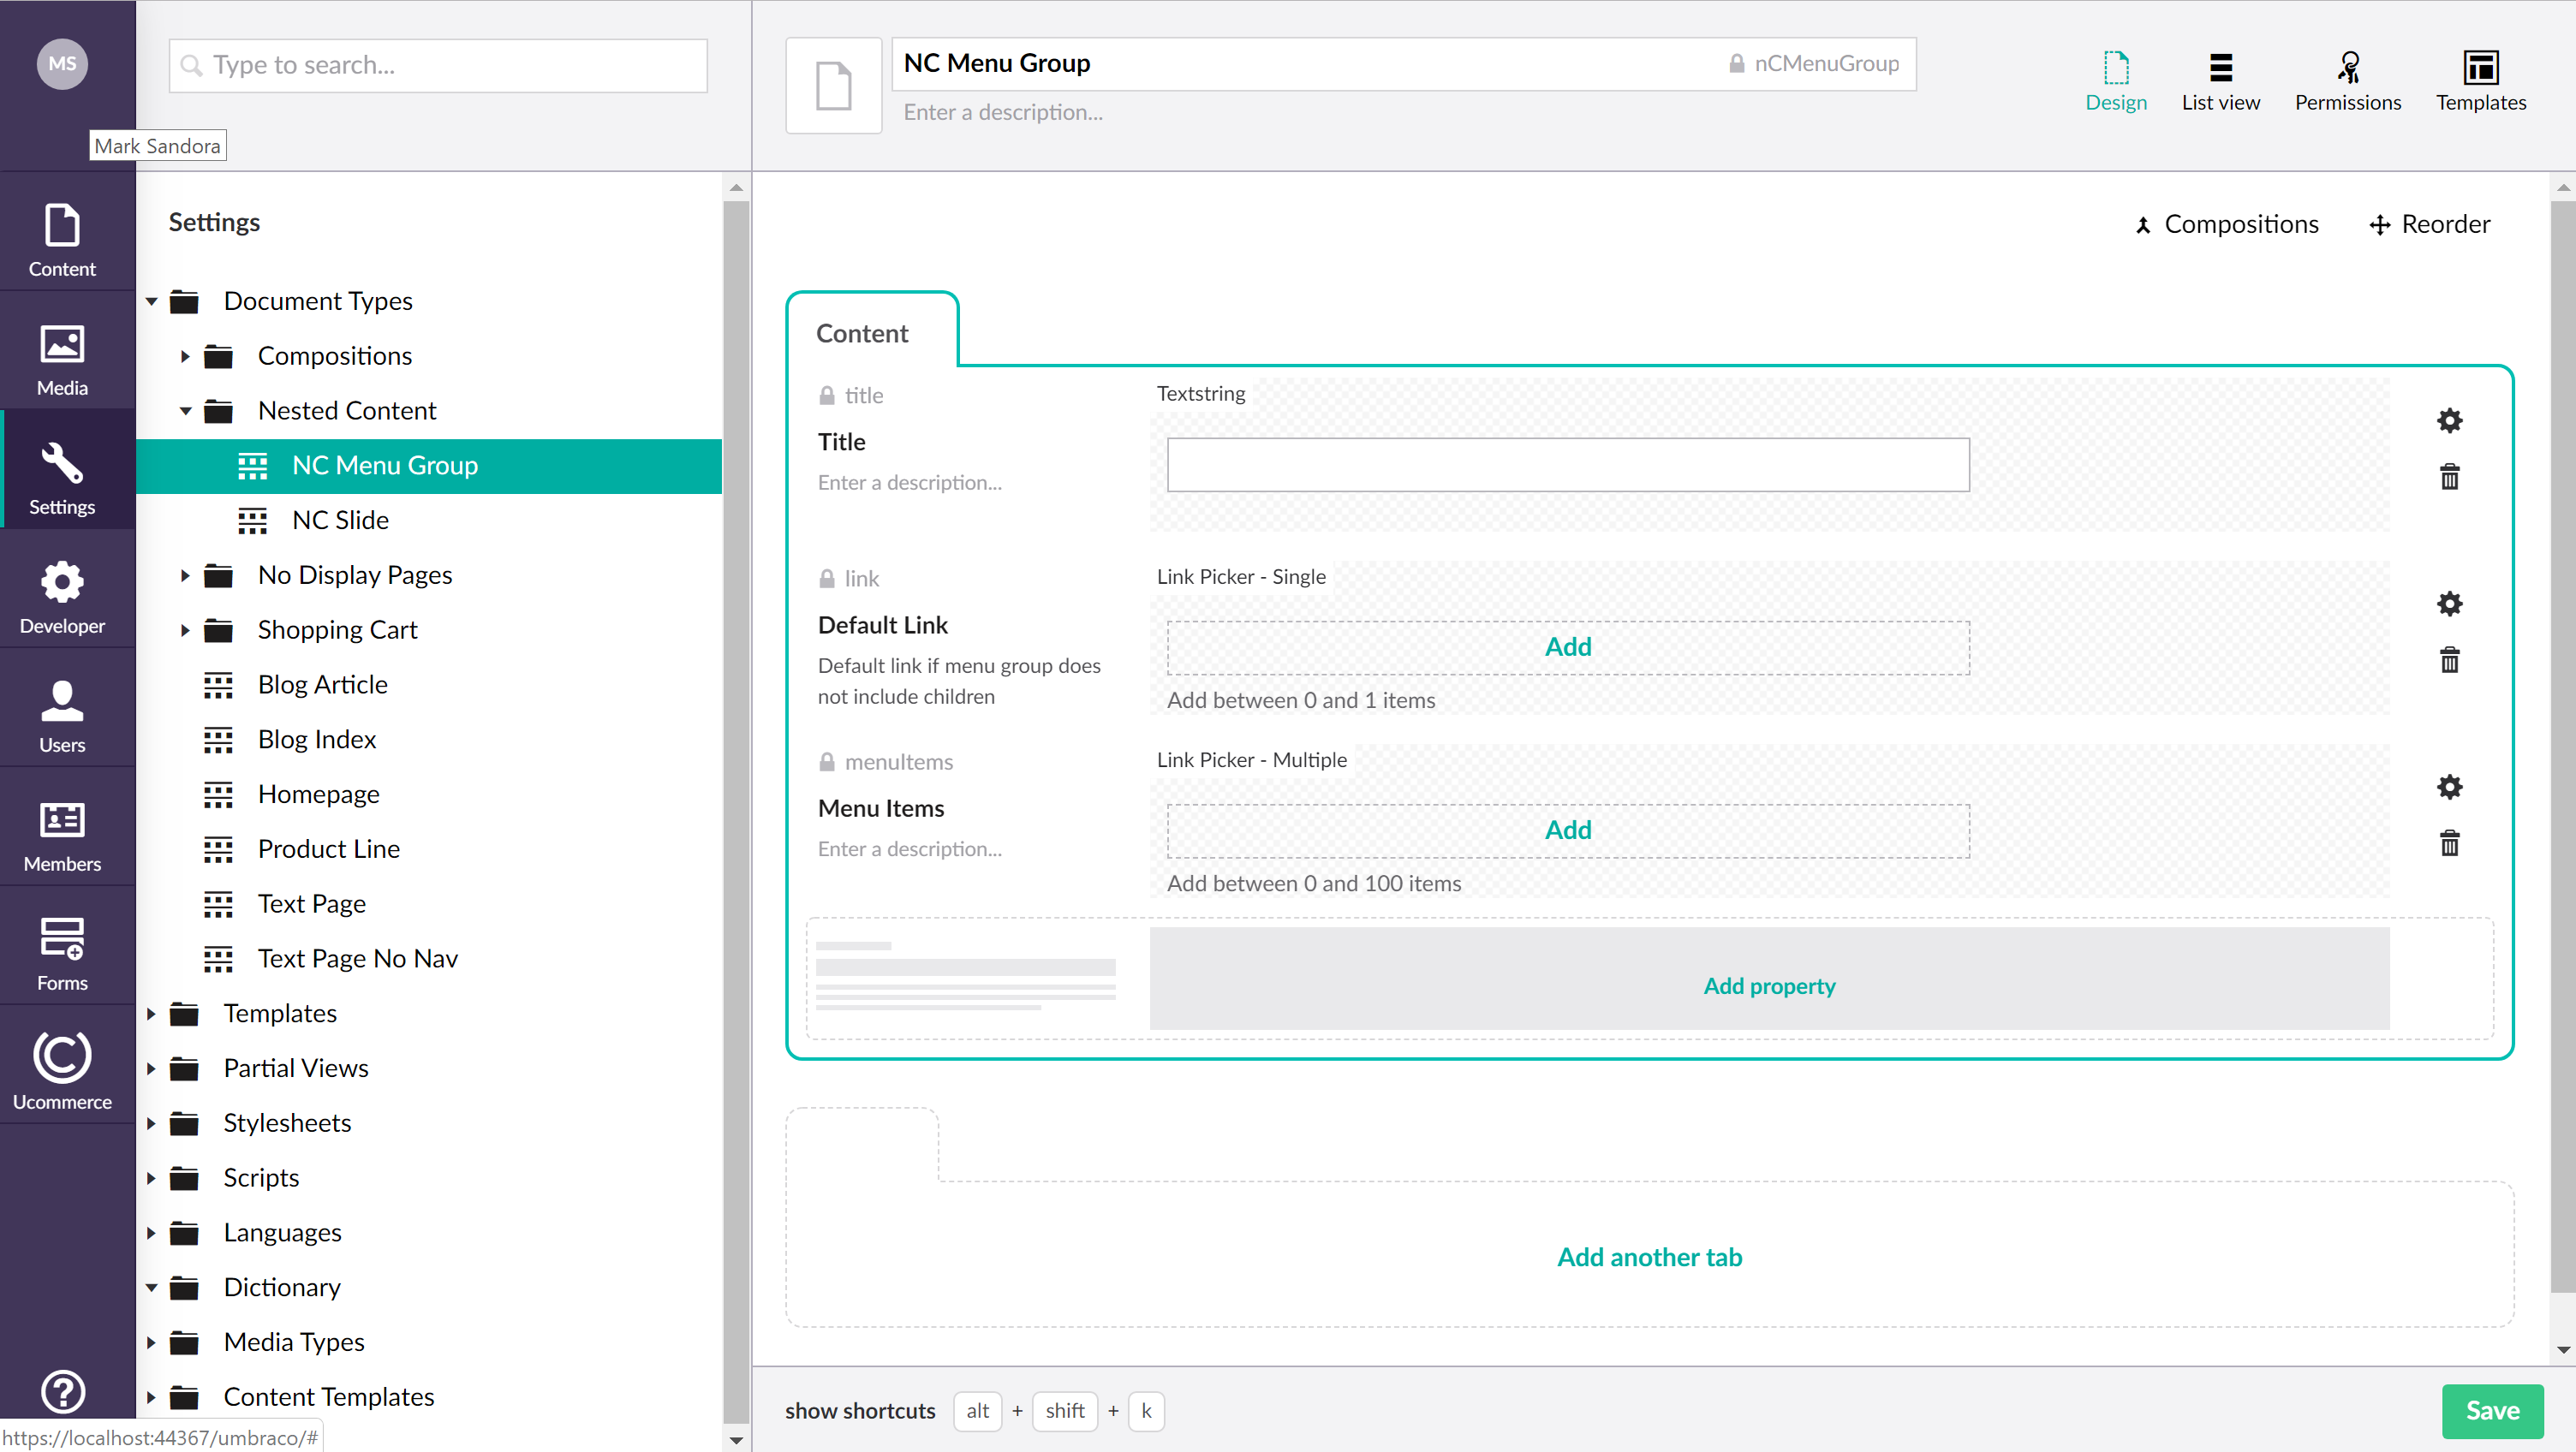Delete the Default Link property
The width and height of the screenshot is (2576, 1452).
[2449, 660]
